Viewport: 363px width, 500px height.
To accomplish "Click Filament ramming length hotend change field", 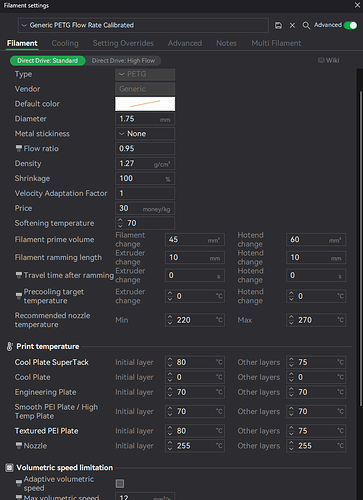I will point(316,258).
